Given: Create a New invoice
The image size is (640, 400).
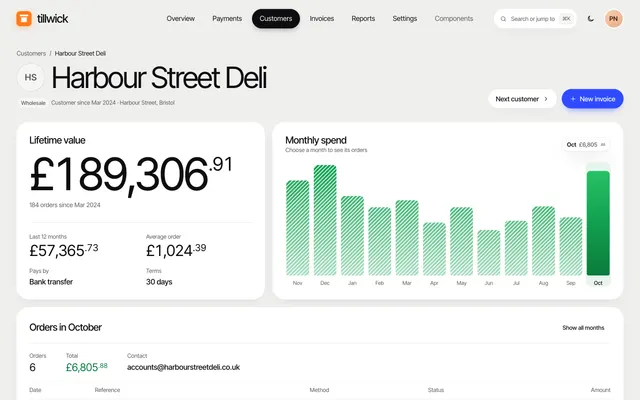Looking at the screenshot, I should 593,99.
